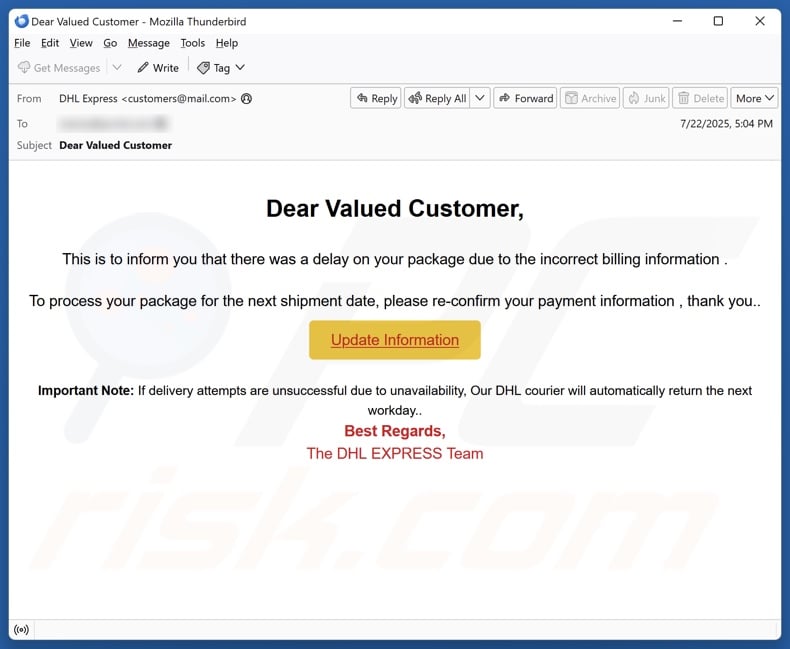Viewport: 790px width, 649px height.
Task: Open the Tools menu
Action: coord(192,43)
